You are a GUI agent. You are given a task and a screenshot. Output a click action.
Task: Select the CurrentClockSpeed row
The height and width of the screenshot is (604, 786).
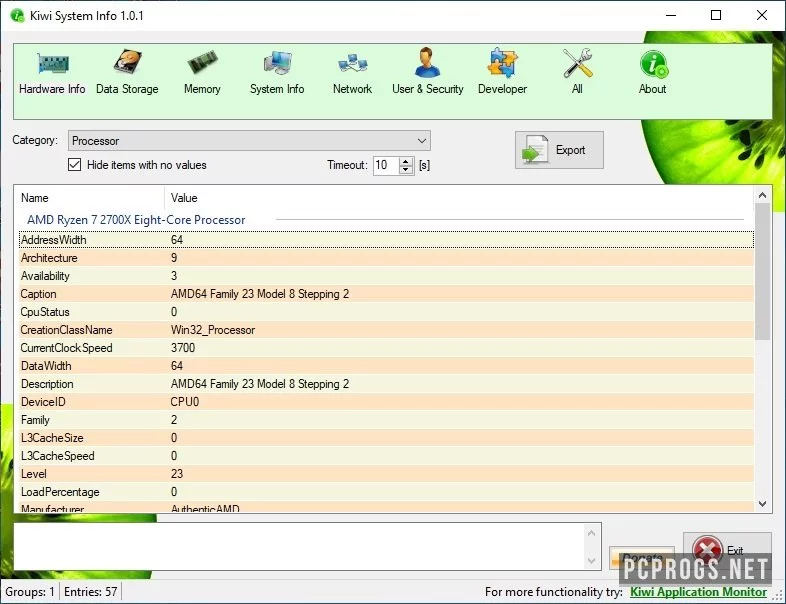click(x=386, y=348)
